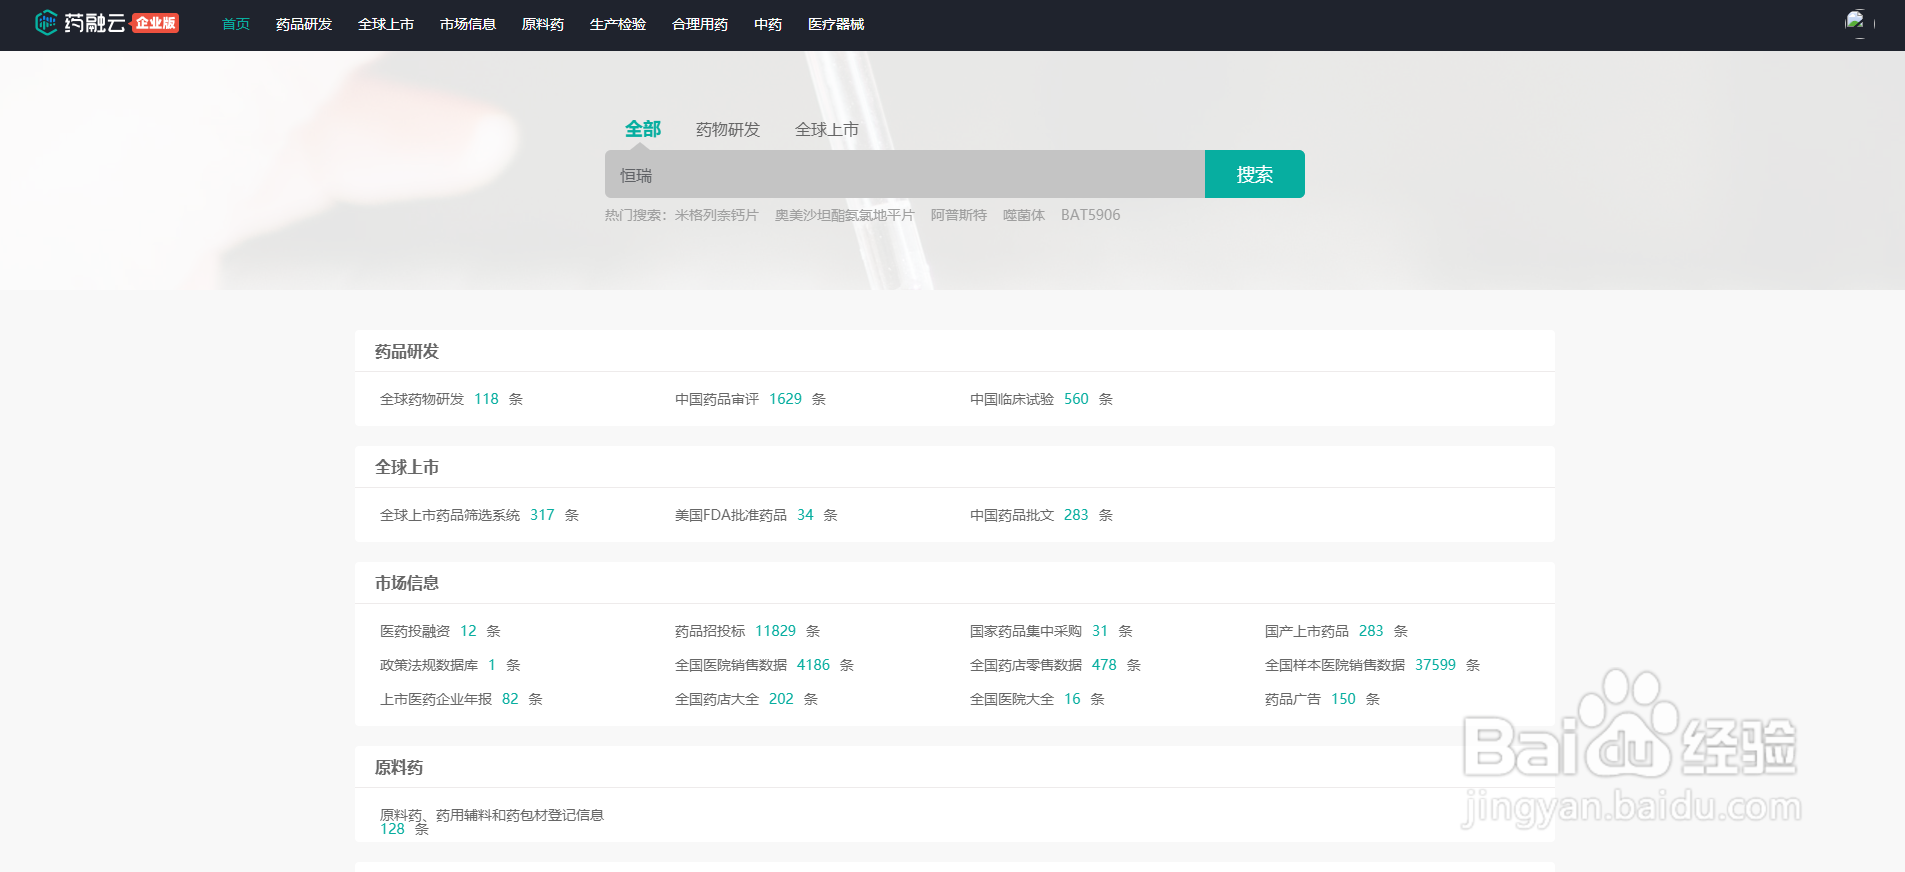Open 美国FDA批准药品 34 results

coord(757,515)
